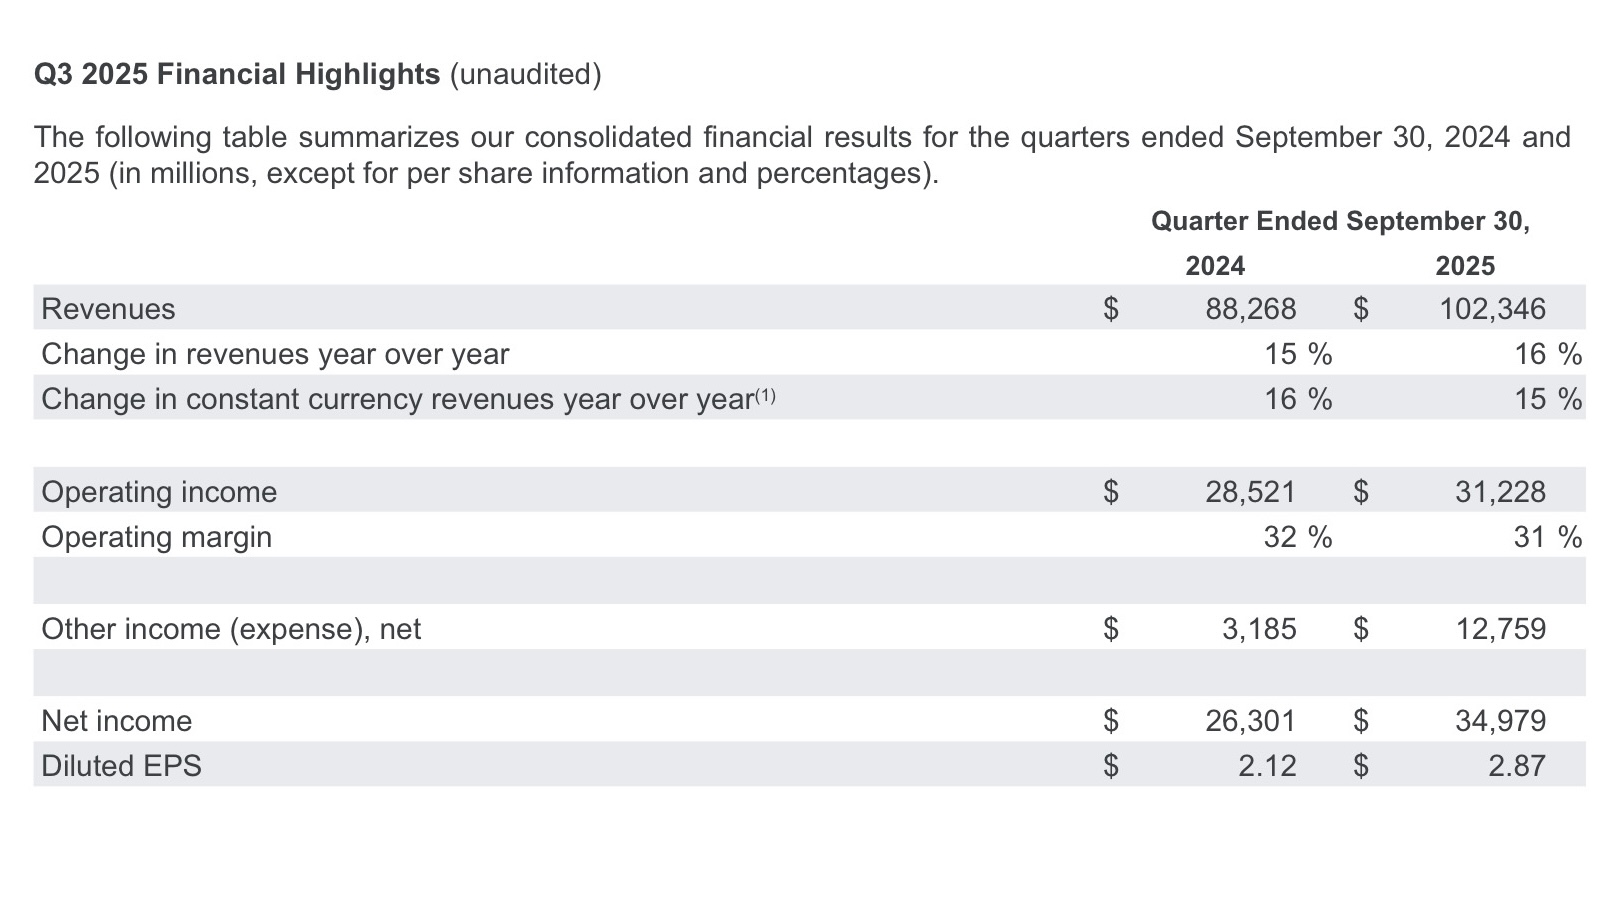Click the 2025 column header
The height and width of the screenshot is (905, 1609).
click(x=1465, y=266)
